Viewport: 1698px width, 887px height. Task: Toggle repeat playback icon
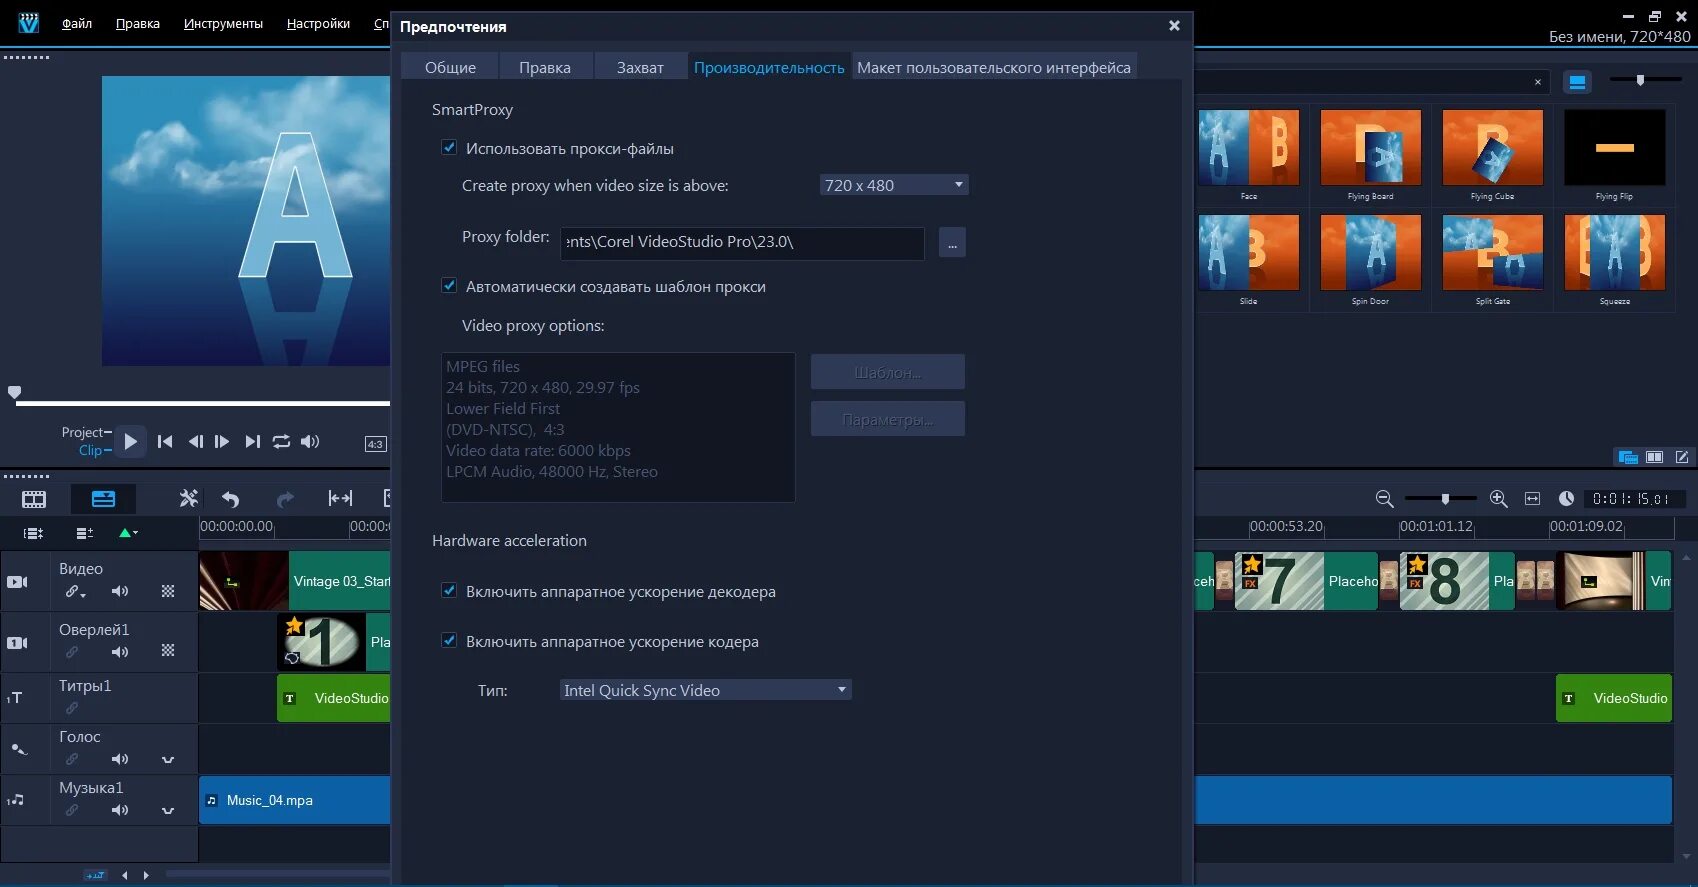[x=281, y=441]
